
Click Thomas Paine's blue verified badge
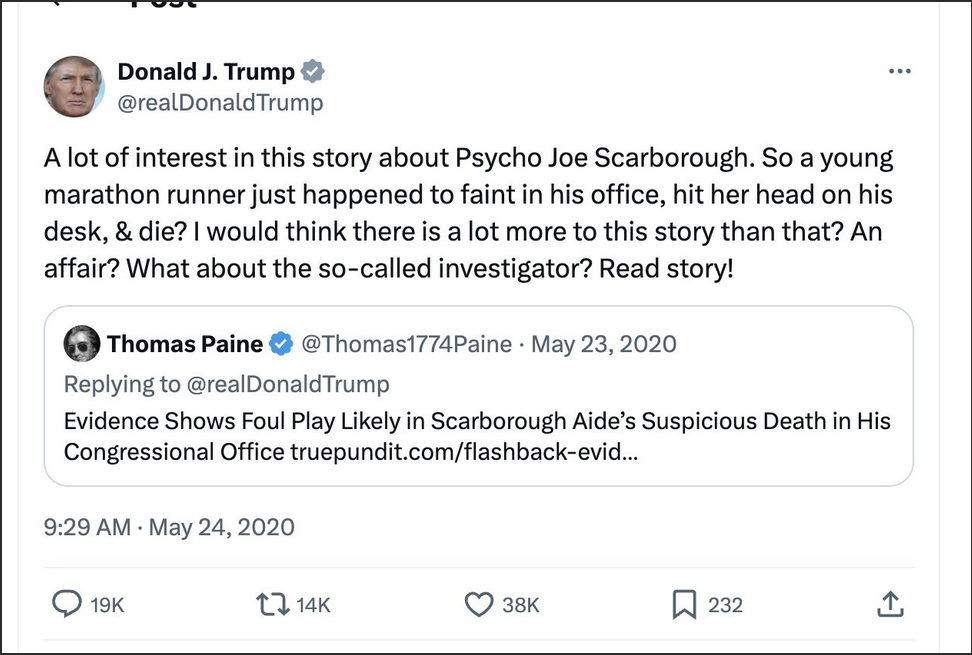coord(279,343)
